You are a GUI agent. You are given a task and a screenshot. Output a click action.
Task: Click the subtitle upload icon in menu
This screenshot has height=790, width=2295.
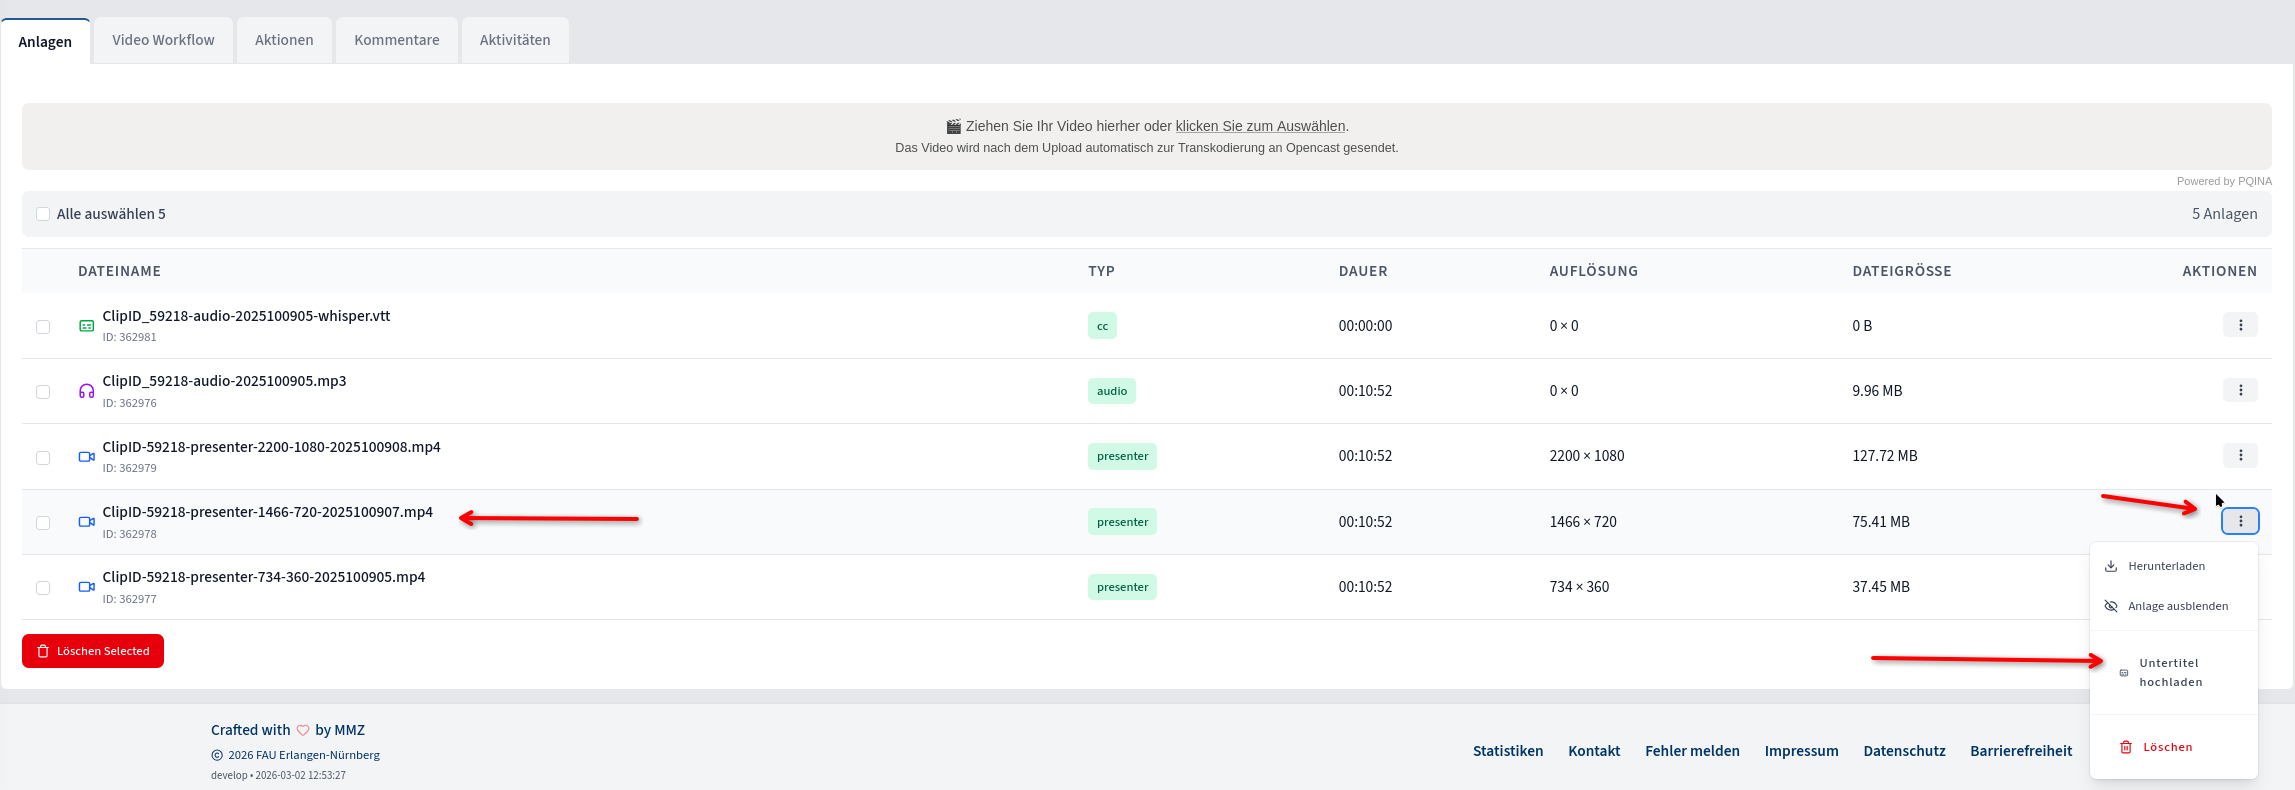click(2124, 673)
